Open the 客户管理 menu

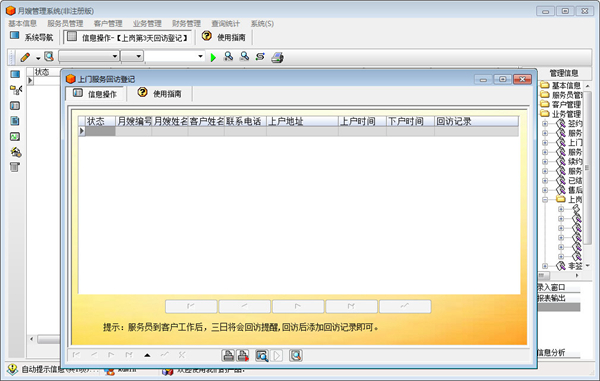click(108, 23)
